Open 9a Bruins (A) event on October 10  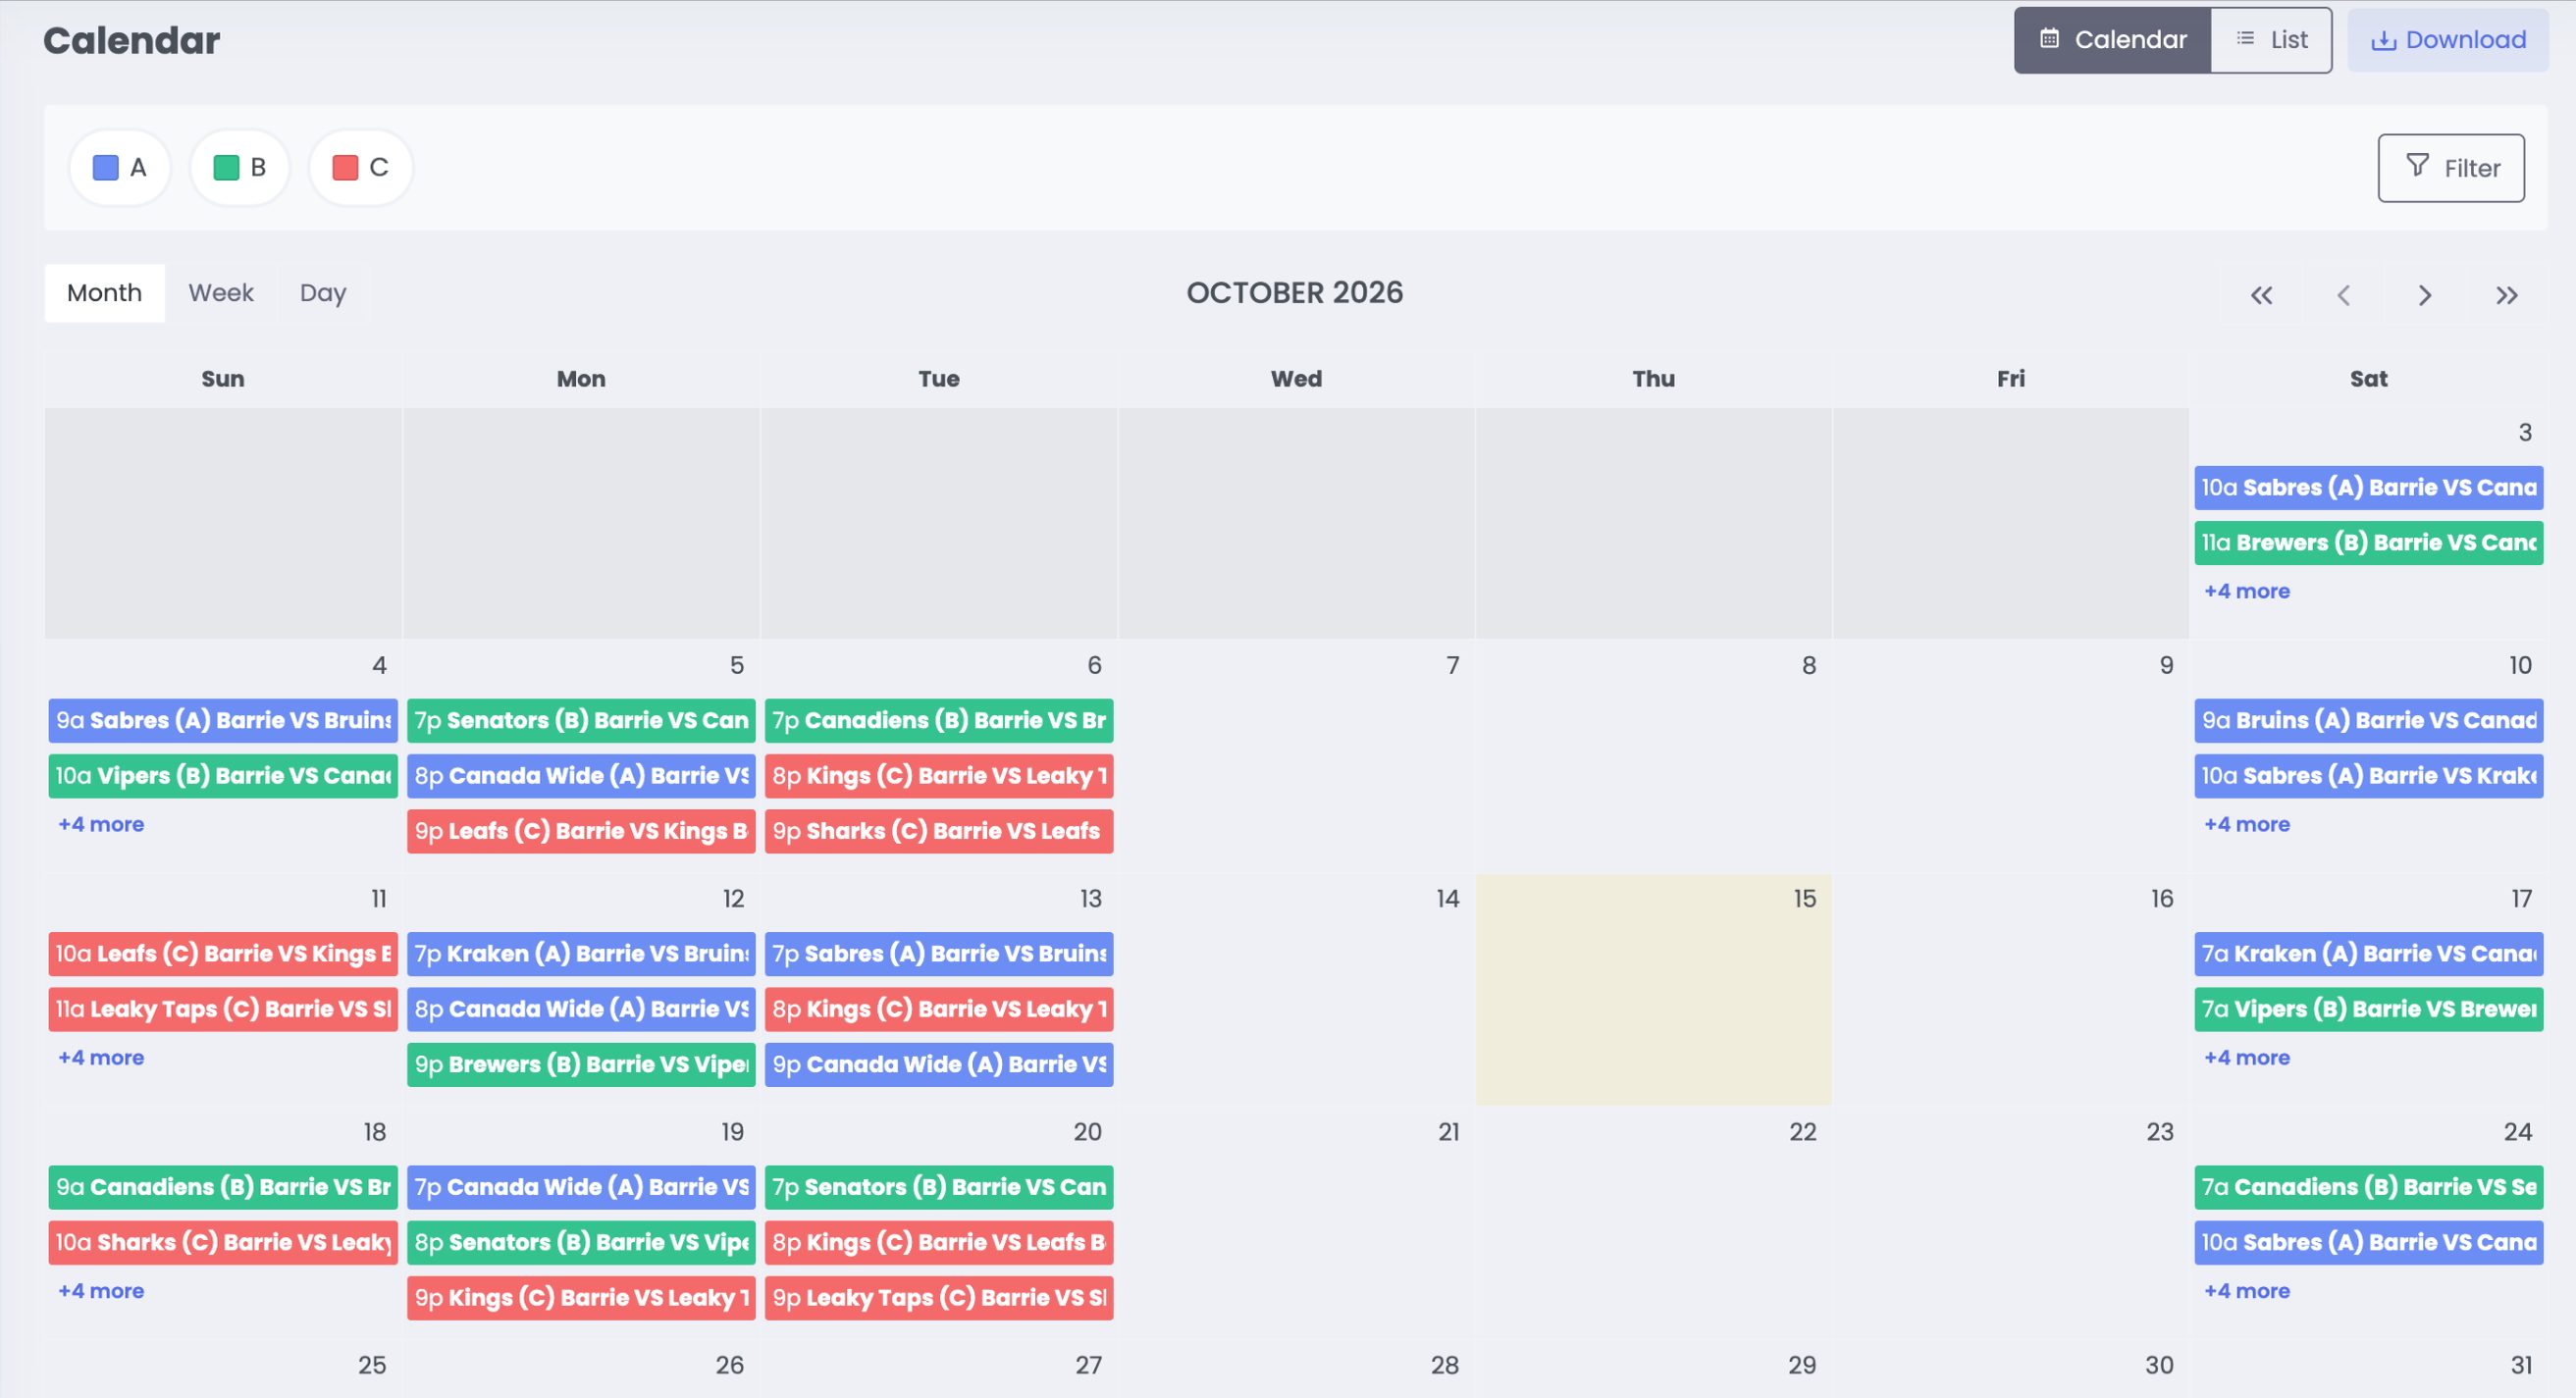click(x=2368, y=720)
